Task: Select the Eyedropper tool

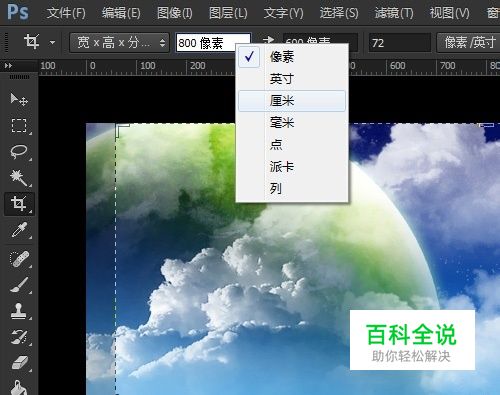Action: pos(19,230)
